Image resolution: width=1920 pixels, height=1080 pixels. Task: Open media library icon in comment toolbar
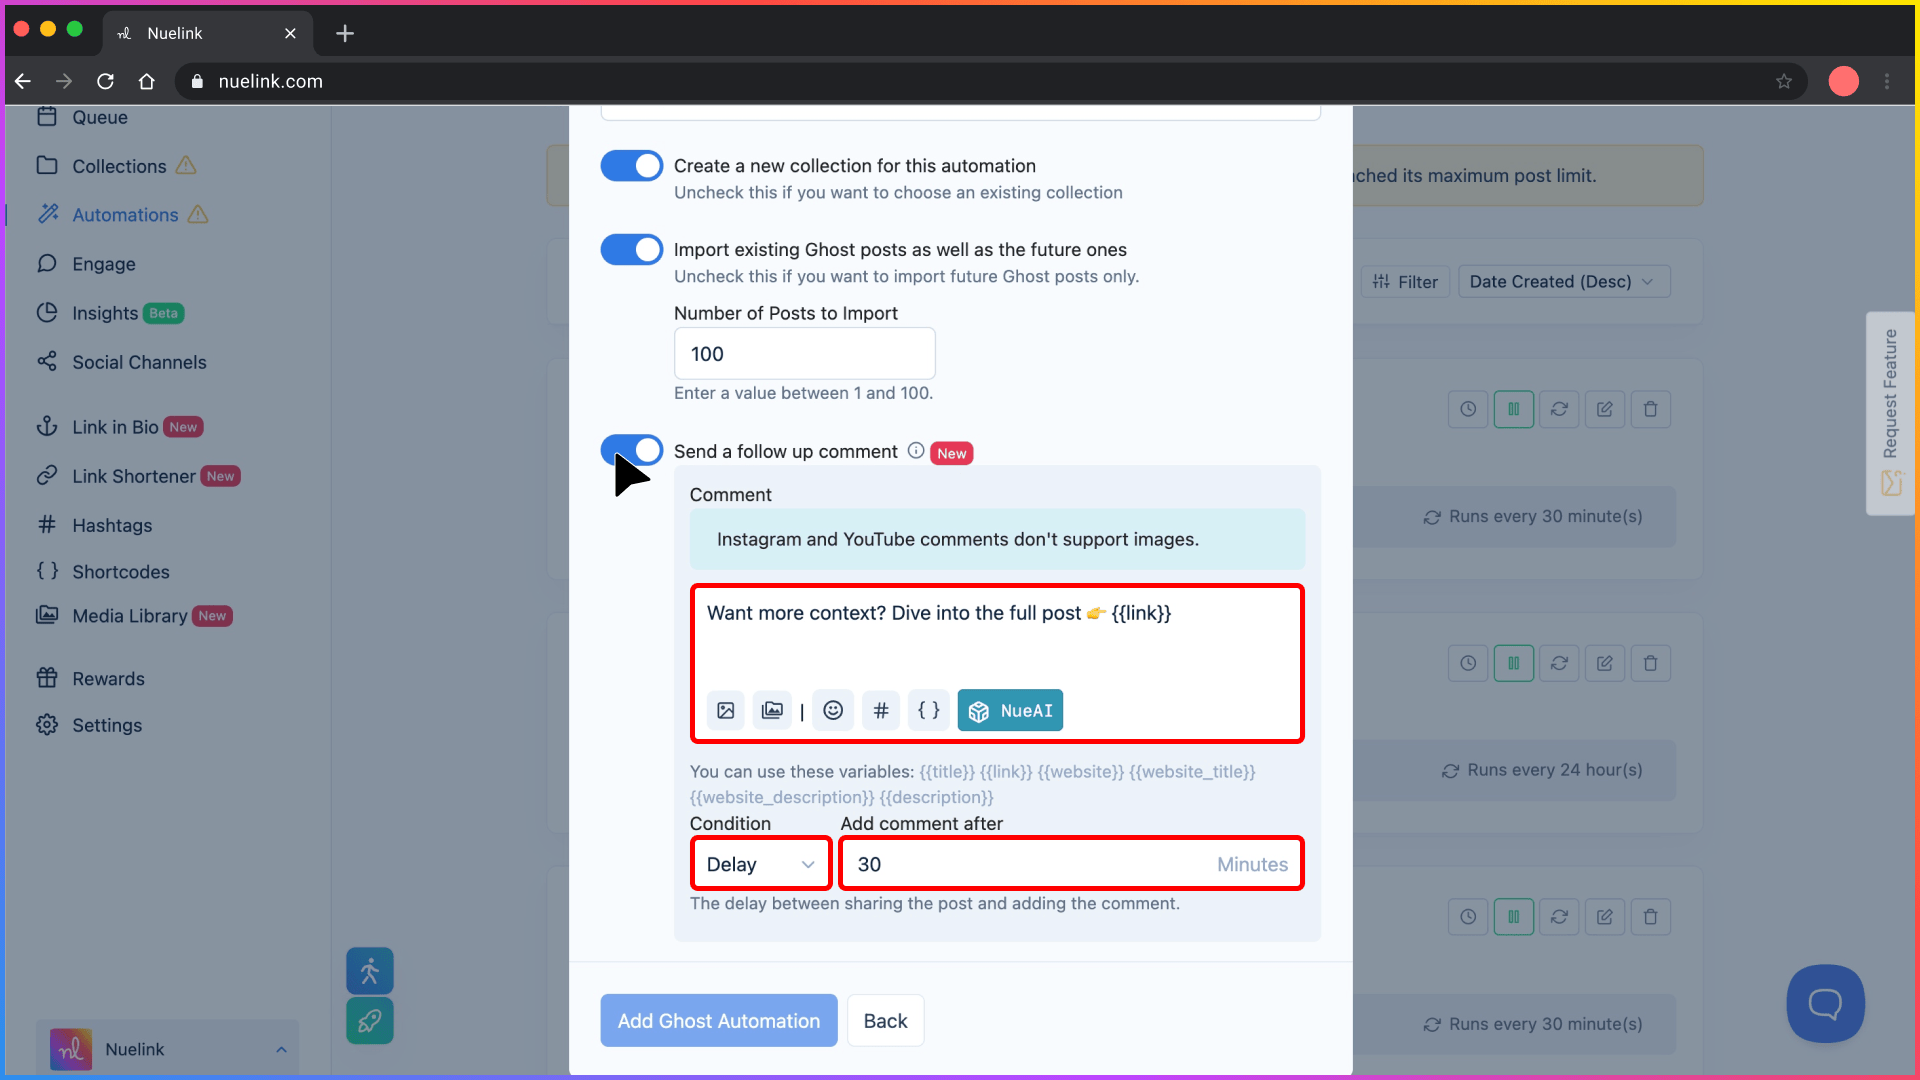(772, 711)
